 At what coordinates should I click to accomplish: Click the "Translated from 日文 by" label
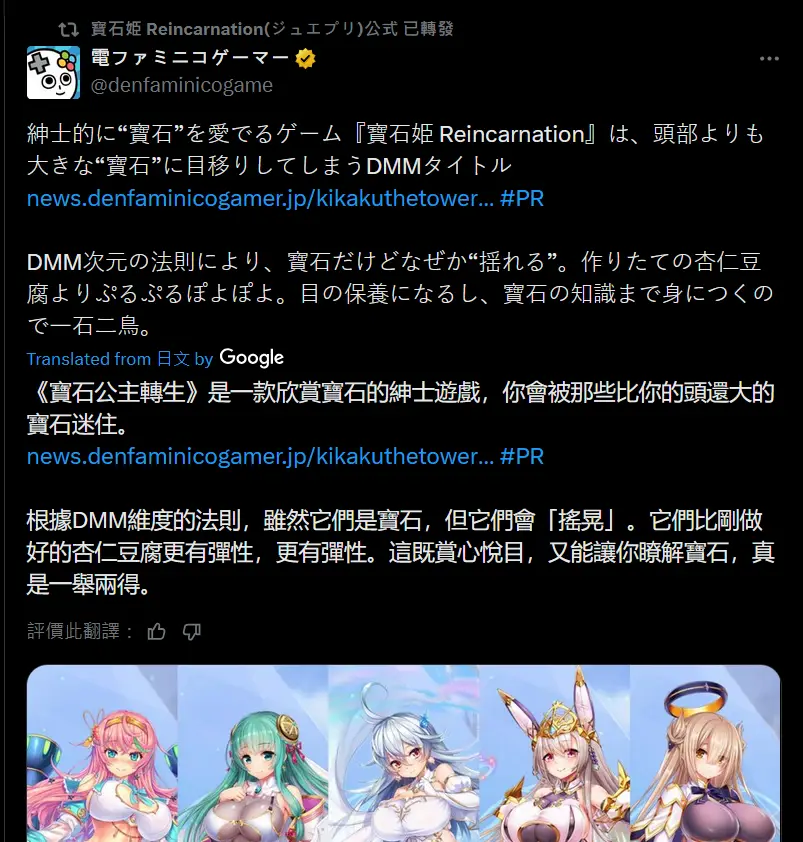click(120, 359)
